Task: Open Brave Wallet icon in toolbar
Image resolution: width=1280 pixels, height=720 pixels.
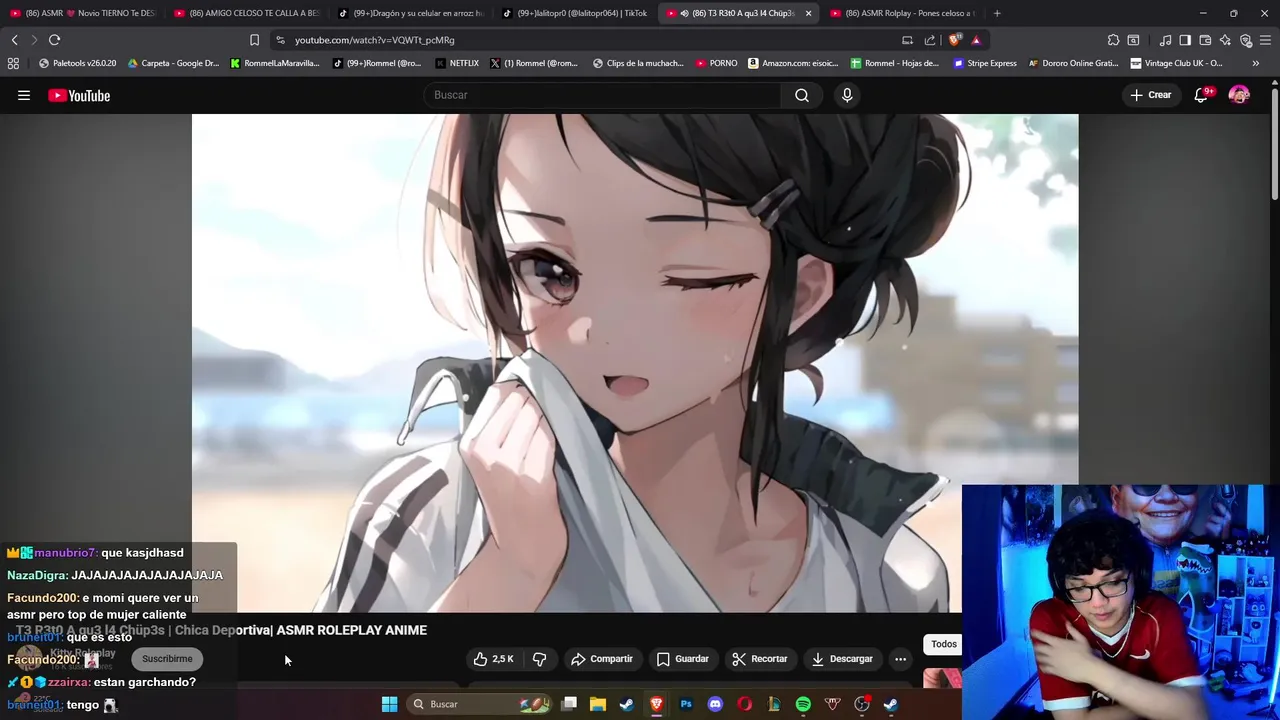Action: [x=1205, y=40]
